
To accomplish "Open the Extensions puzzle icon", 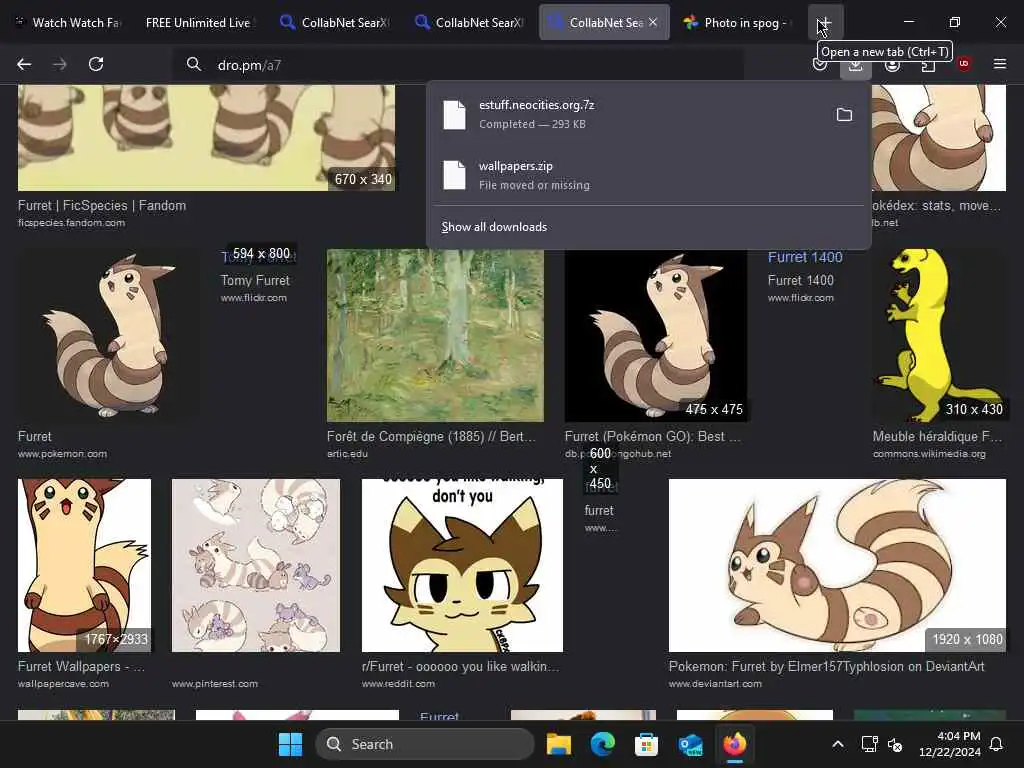I will pyautogui.click(x=928, y=64).
